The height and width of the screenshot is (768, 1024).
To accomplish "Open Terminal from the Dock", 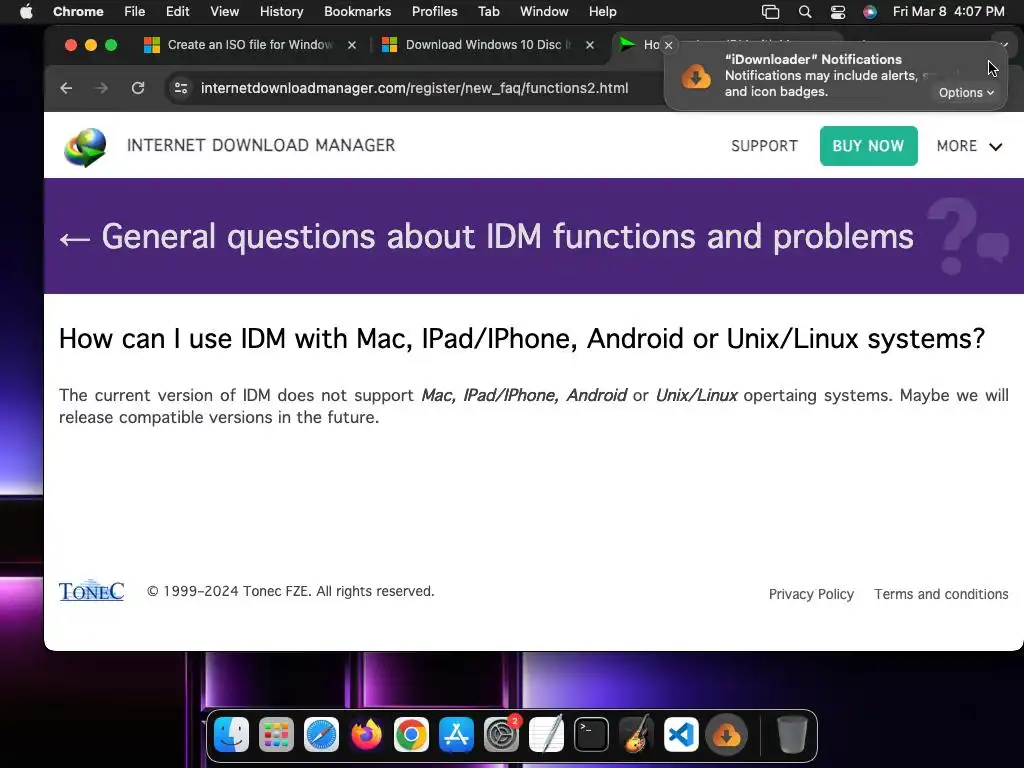I will [x=592, y=735].
